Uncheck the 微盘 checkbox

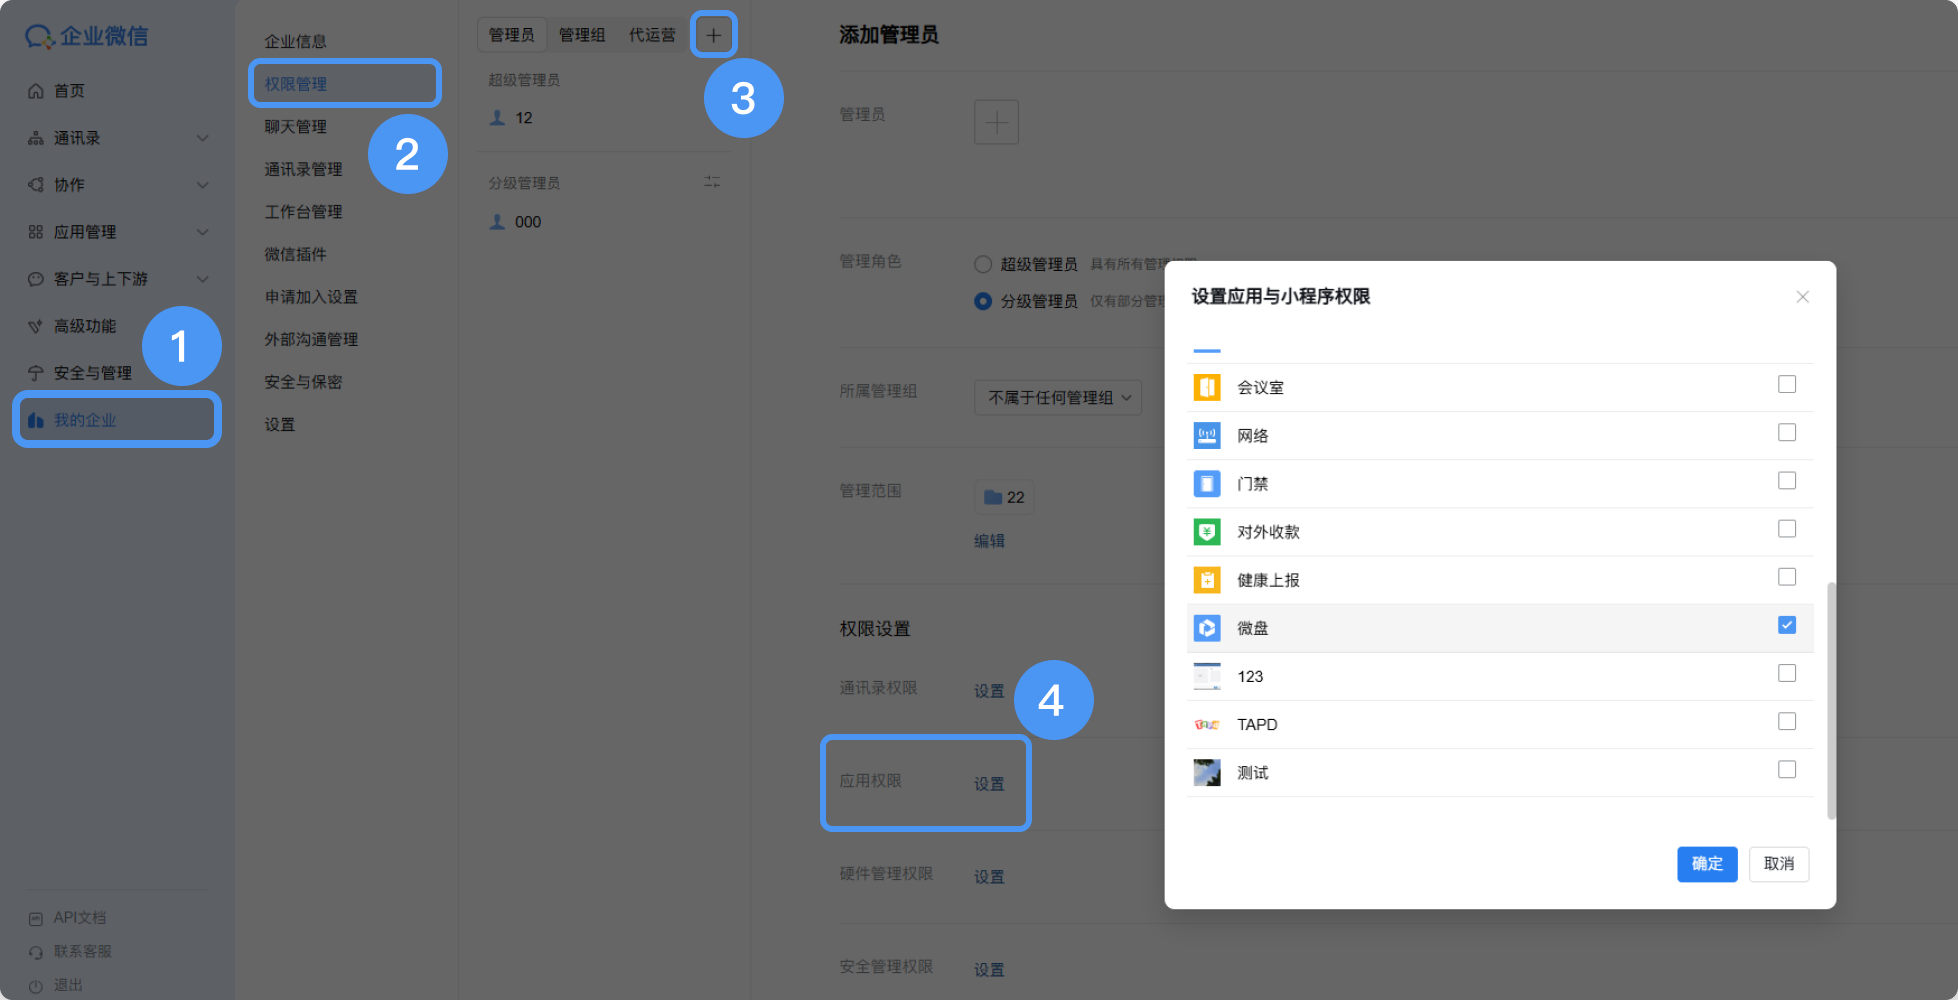coord(1787,625)
